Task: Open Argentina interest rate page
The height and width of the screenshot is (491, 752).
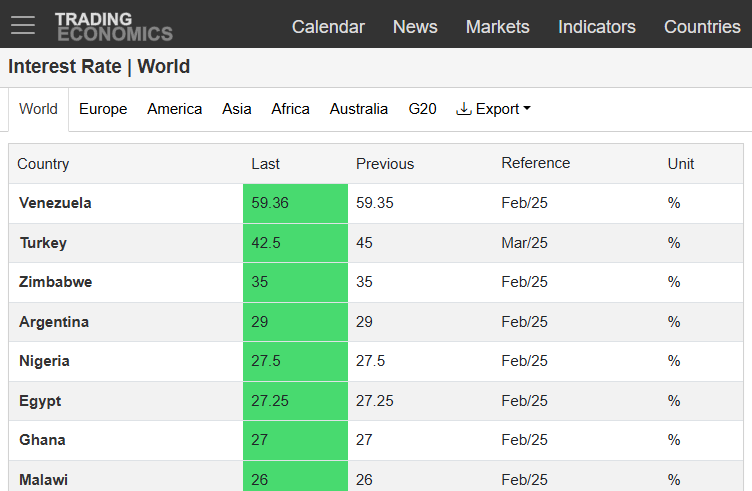Action: pyautogui.click(x=54, y=322)
